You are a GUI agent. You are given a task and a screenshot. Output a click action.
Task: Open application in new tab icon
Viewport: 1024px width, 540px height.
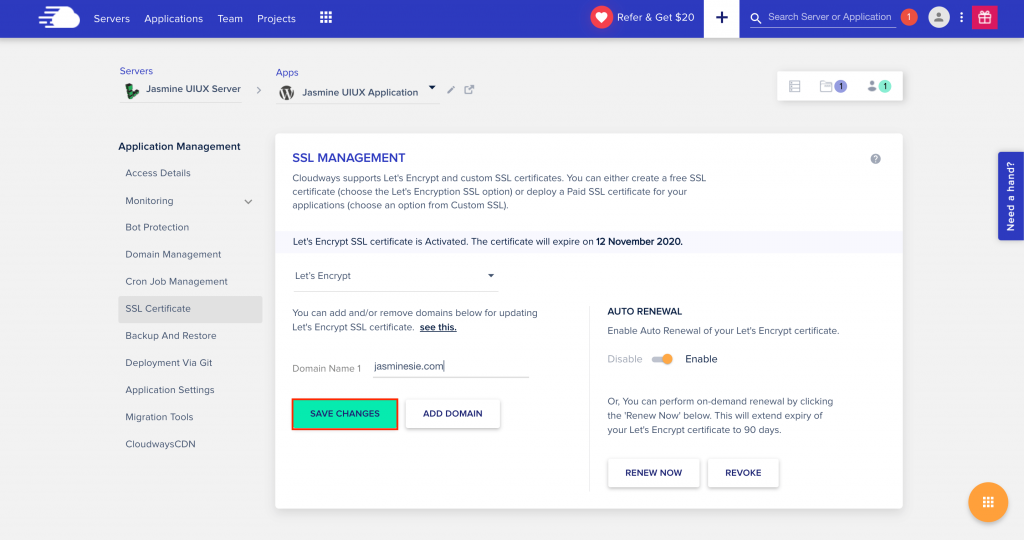click(469, 89)
